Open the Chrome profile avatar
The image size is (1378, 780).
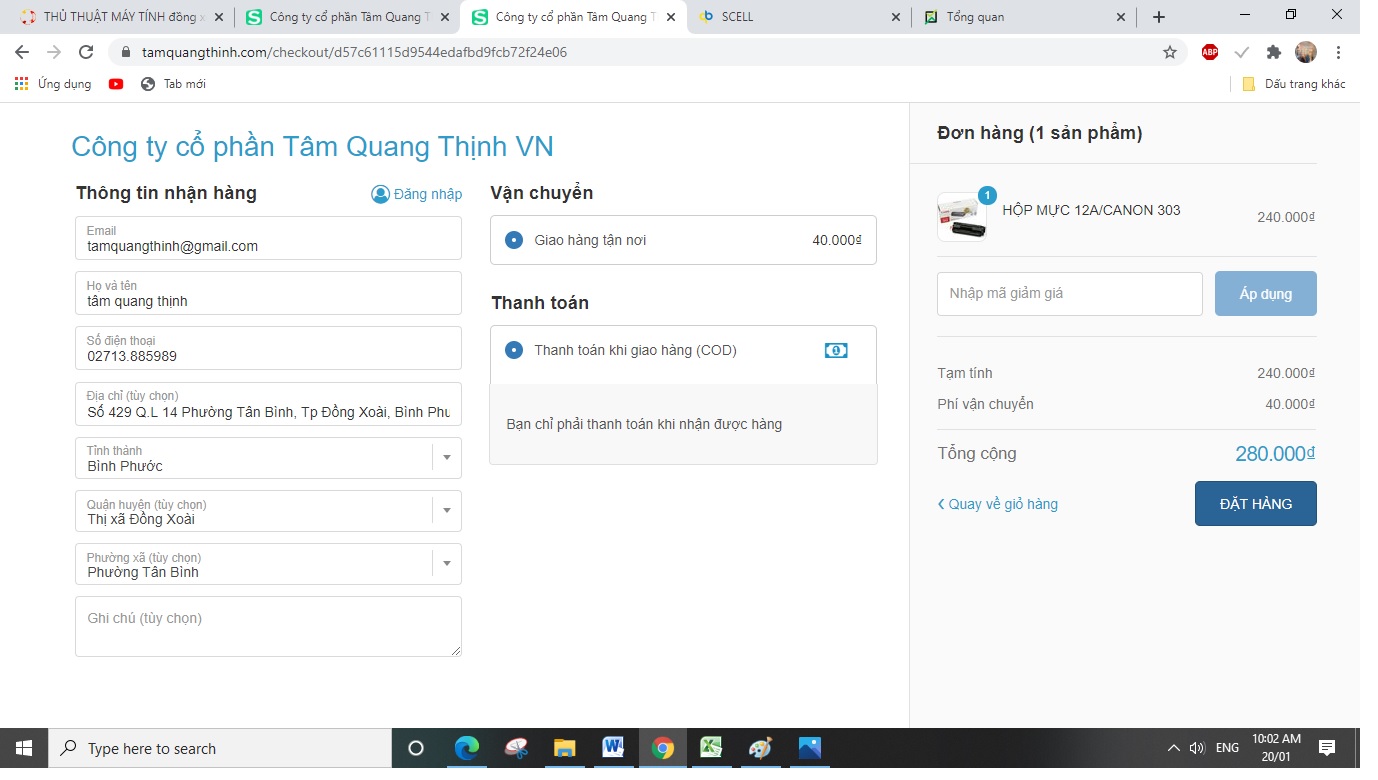click(1306, 52)
